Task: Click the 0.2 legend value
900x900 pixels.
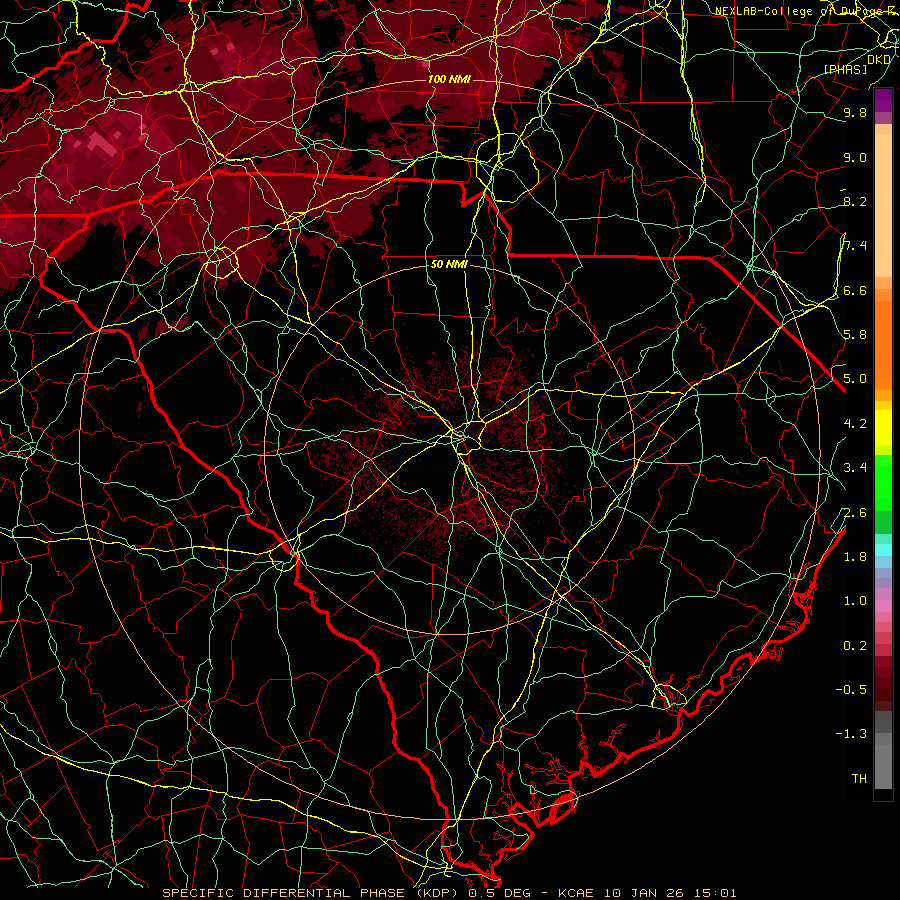Action: [x=855, y=646]
